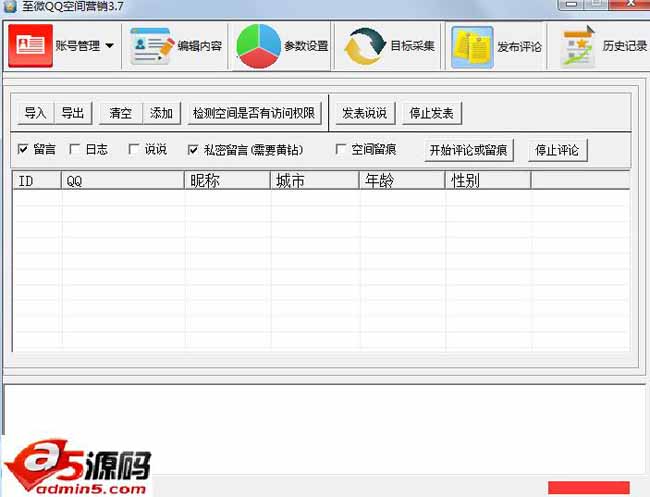
Task: Click the 添加 button
Action: point(162,113)
